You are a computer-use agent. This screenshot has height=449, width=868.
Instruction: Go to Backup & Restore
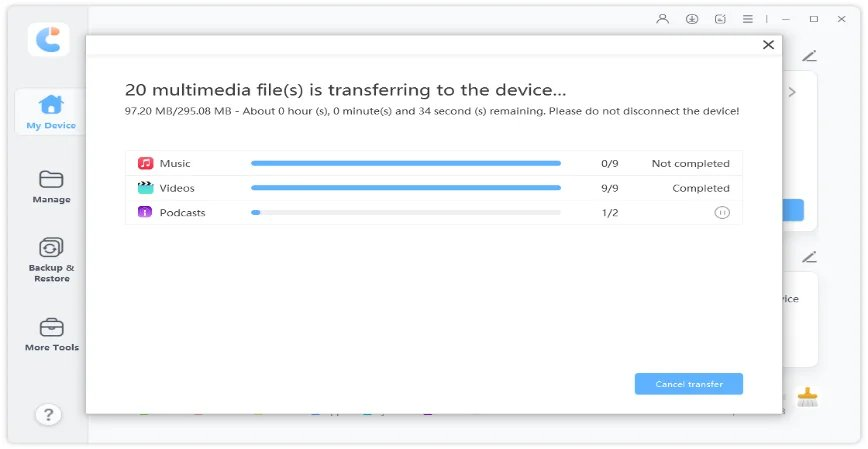pyautogui.click(x=51, y=259)
